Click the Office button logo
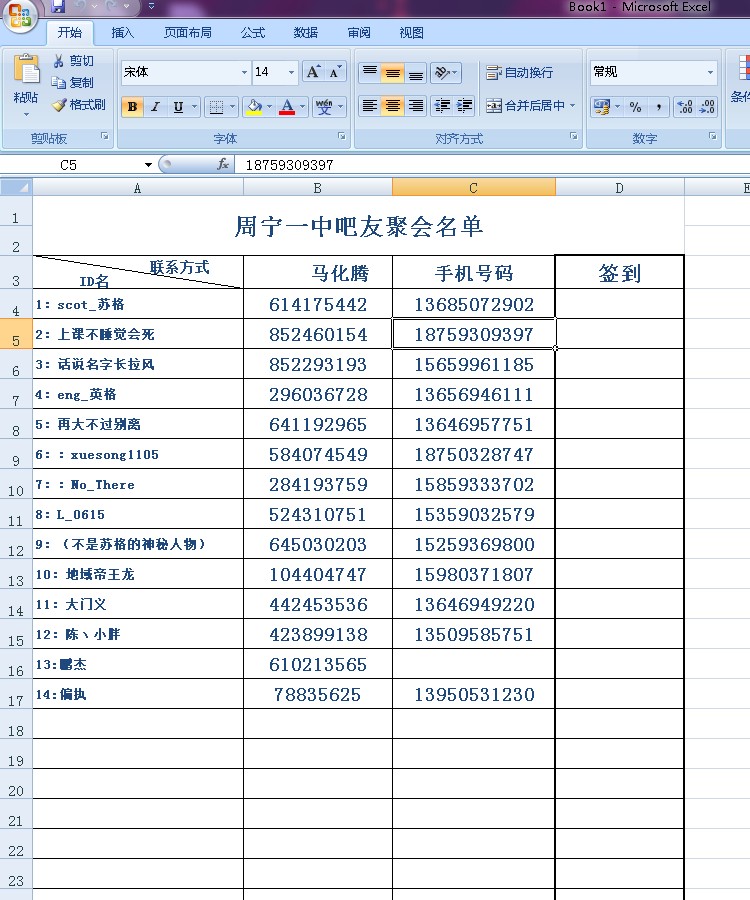This screenshot has width=750, height=900. pyautogui.click(x=20, y=15)
